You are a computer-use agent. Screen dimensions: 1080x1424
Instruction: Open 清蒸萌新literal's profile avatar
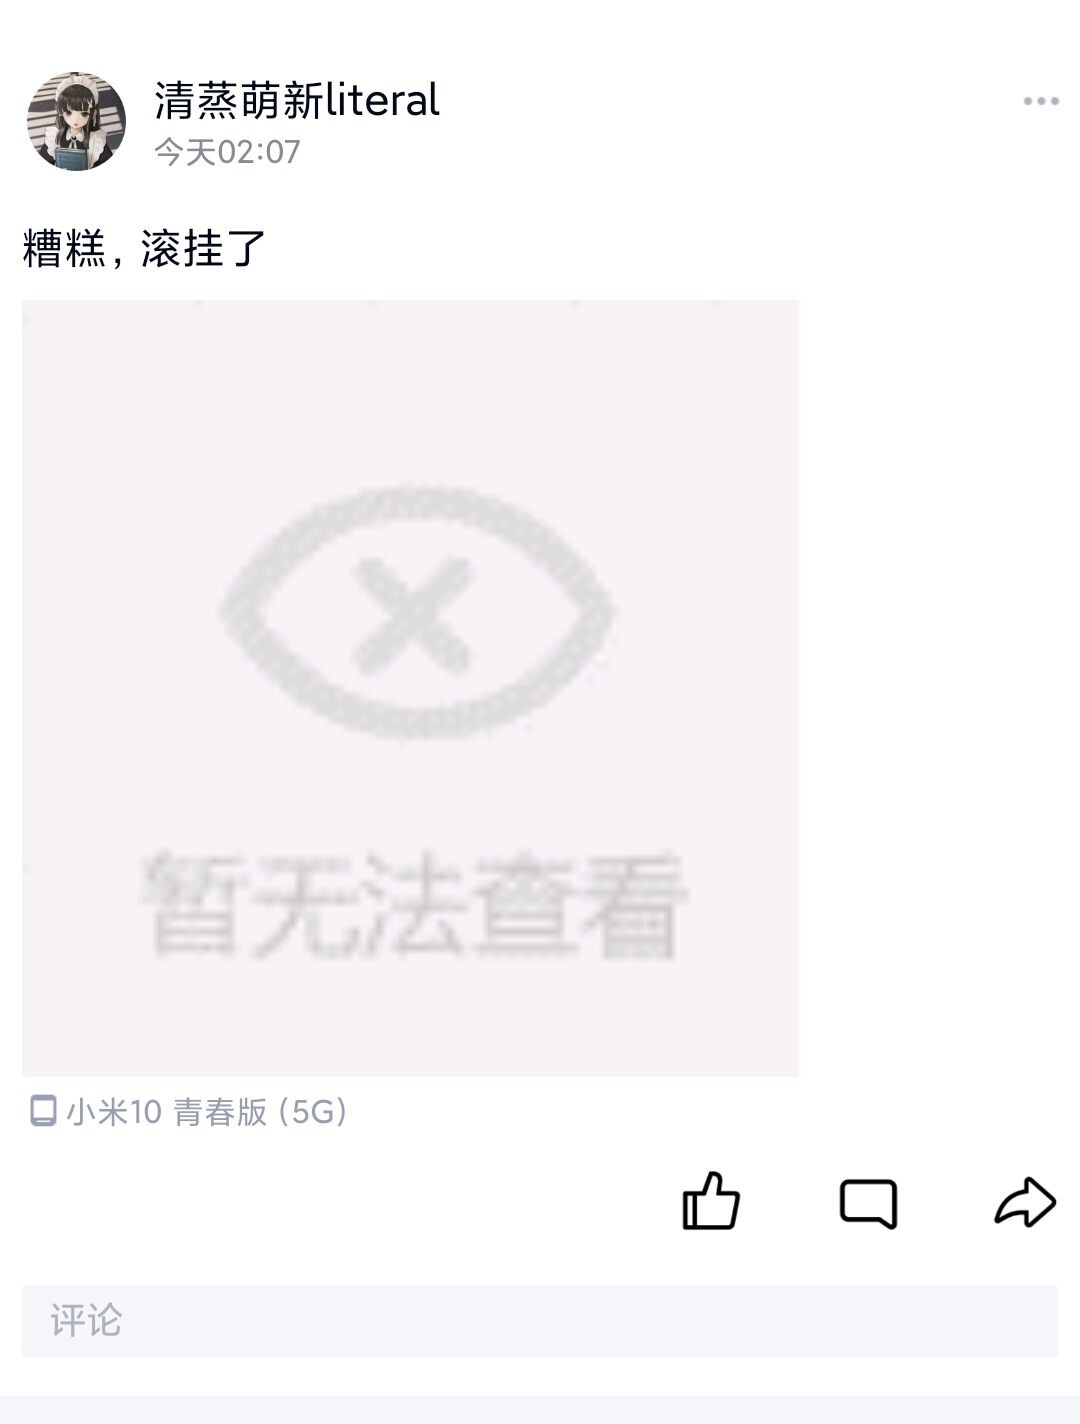76,121
